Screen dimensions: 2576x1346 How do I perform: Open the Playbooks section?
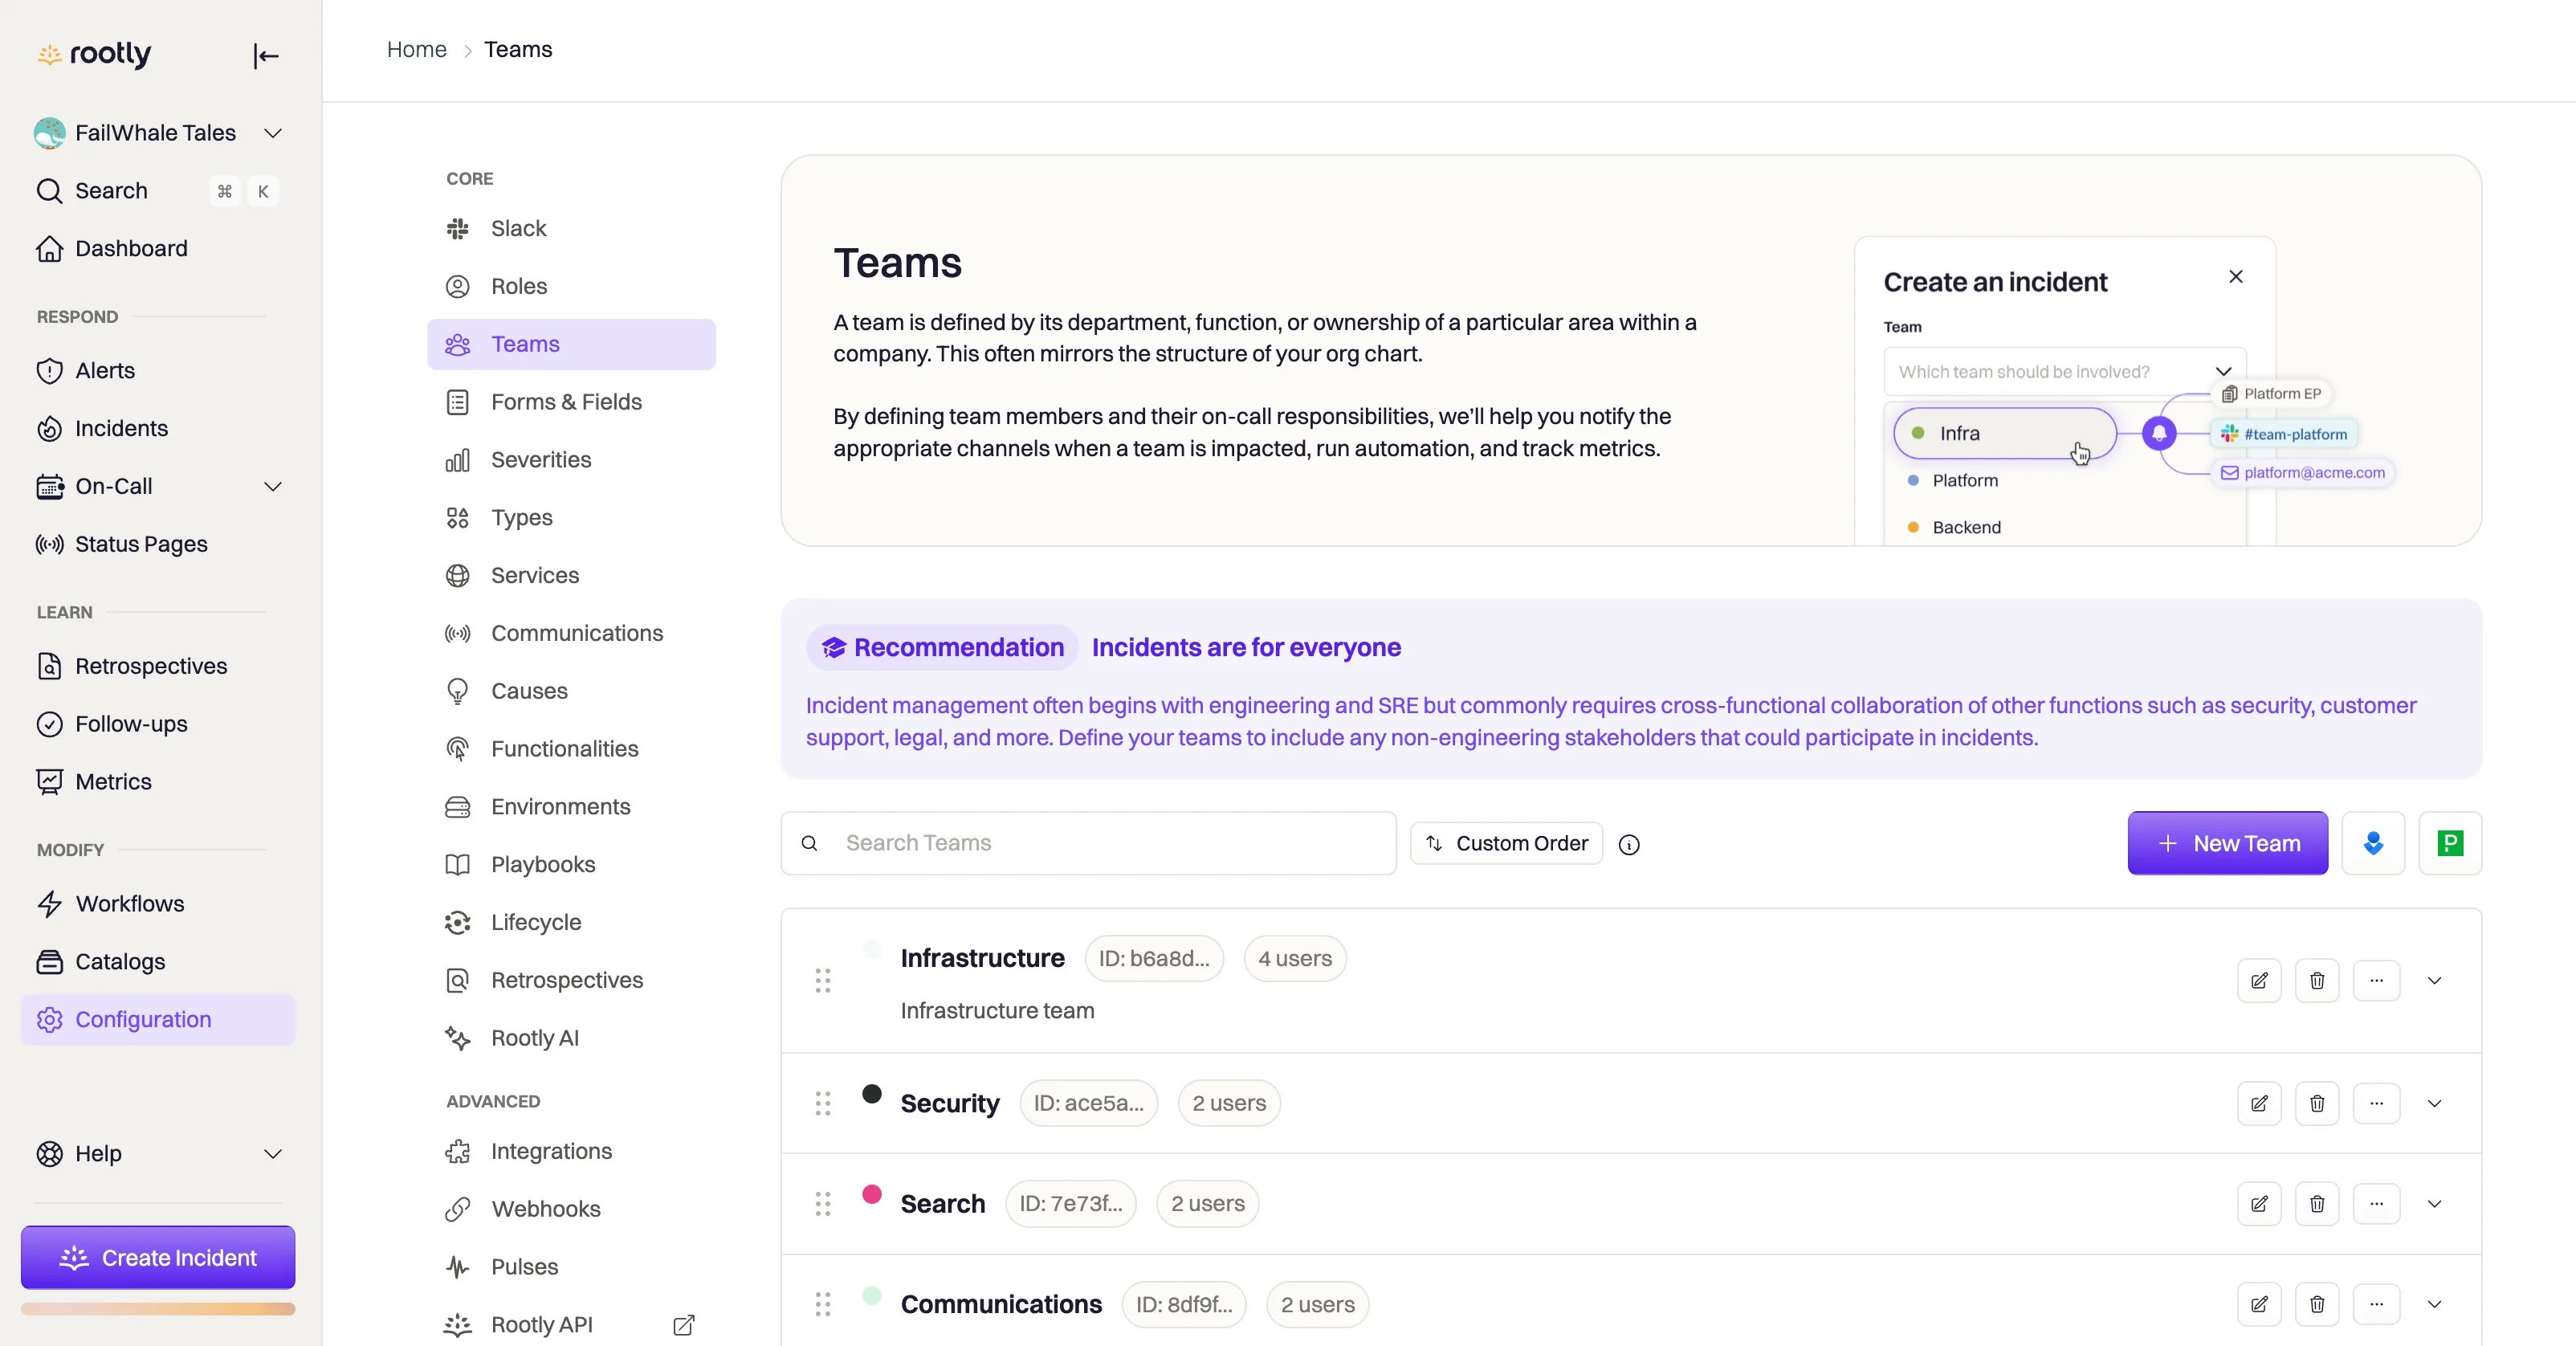pos(543,864)
